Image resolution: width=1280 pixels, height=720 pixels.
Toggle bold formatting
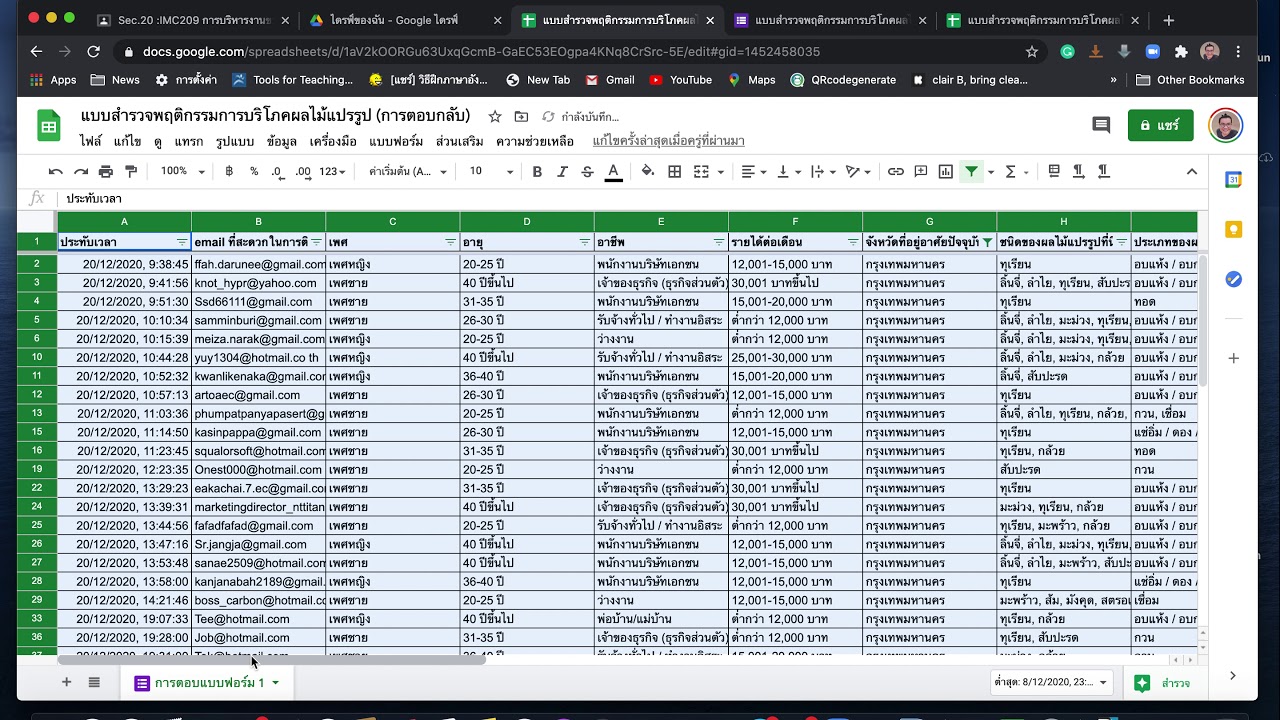[537, 172]
